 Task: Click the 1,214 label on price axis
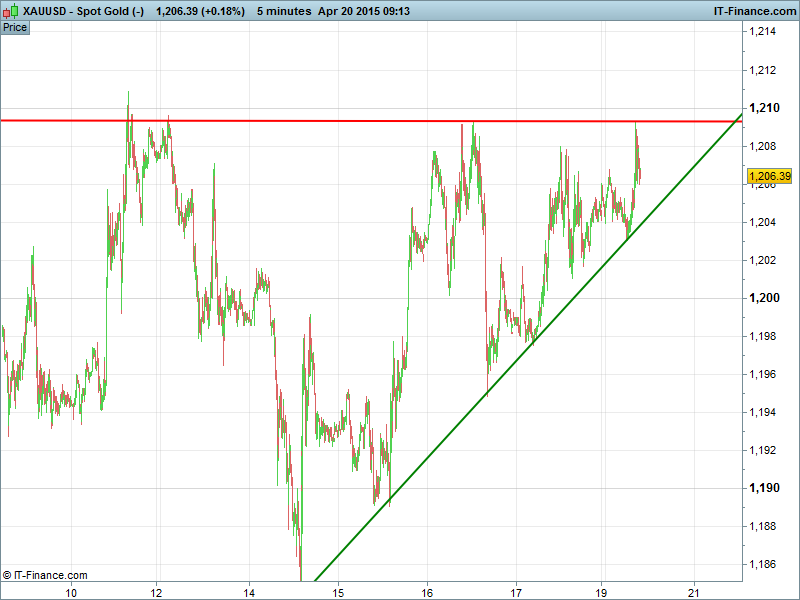(763, 32)
